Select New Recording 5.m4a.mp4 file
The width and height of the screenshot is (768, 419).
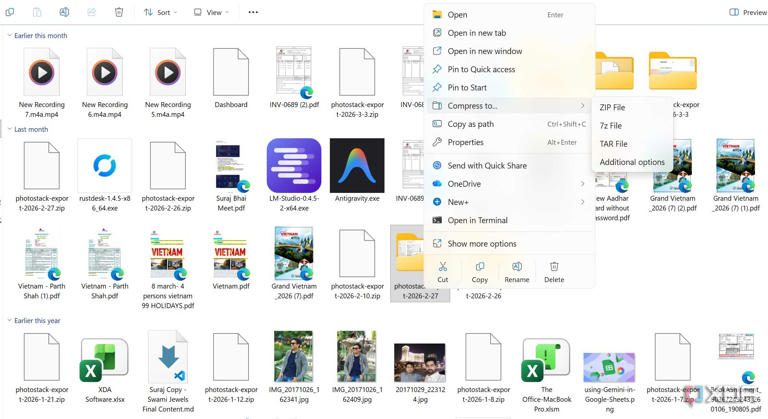168,82
